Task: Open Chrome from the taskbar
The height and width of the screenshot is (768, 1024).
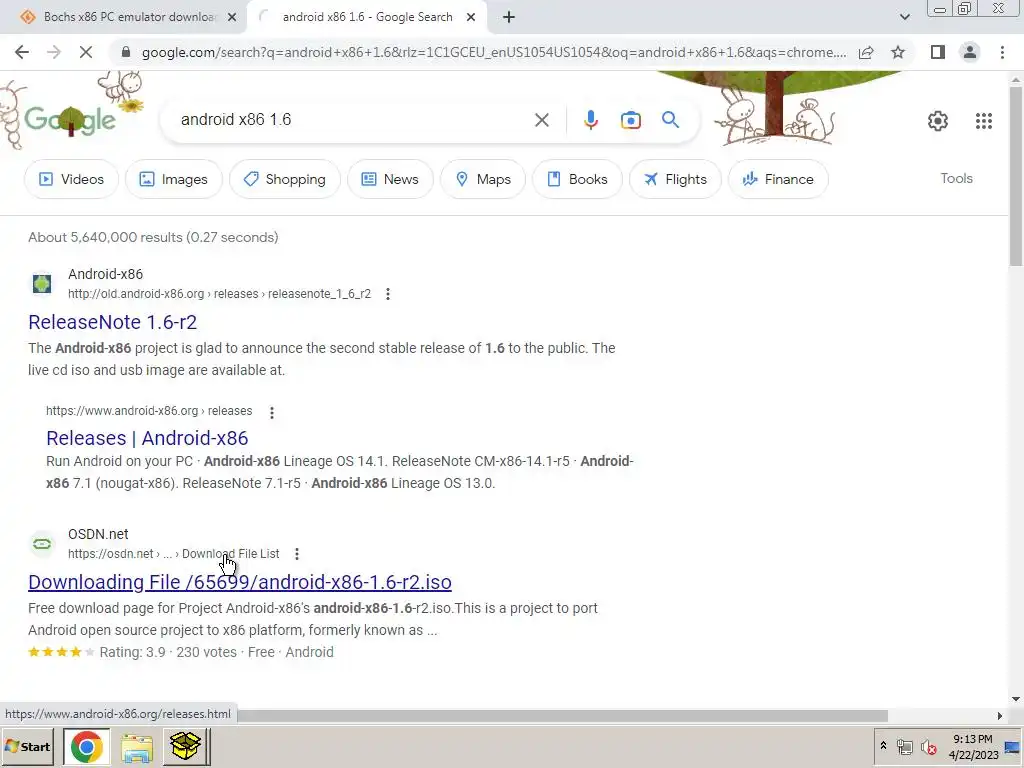Action: tap(86, 746)
